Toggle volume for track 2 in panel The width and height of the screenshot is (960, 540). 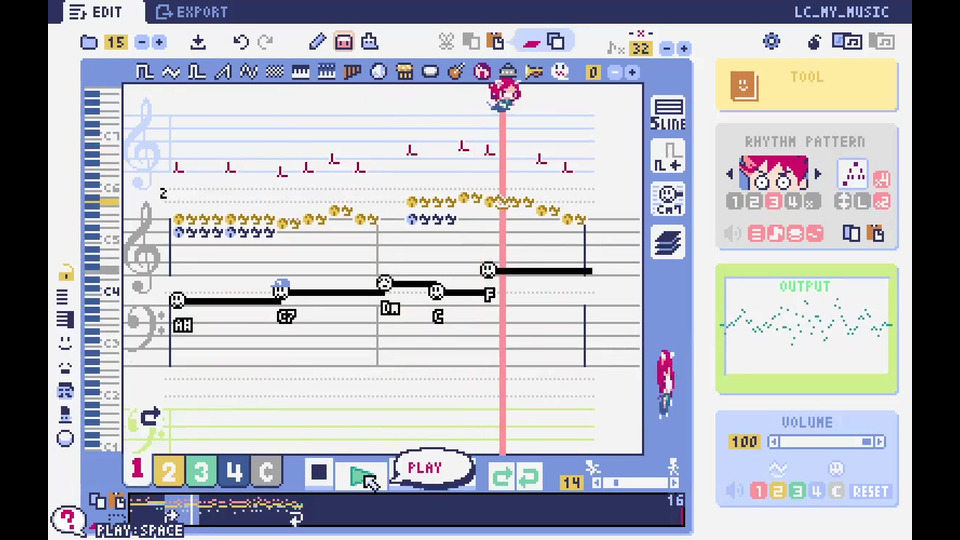[778, 491]
